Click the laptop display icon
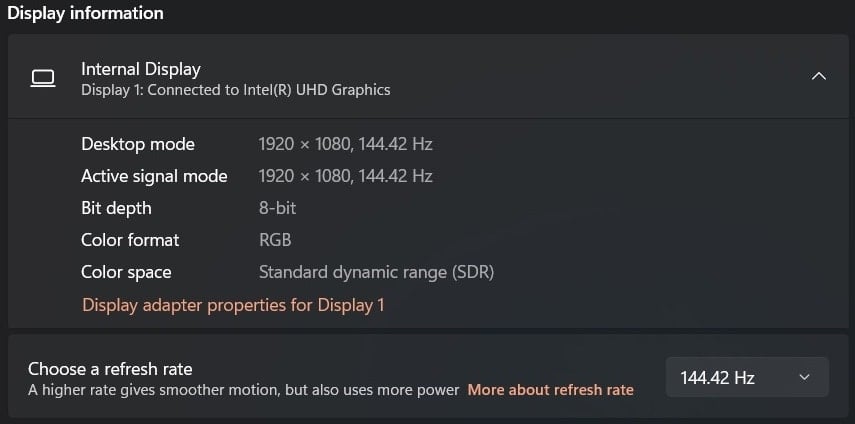The image size is (855, 424). click(43, 79)
